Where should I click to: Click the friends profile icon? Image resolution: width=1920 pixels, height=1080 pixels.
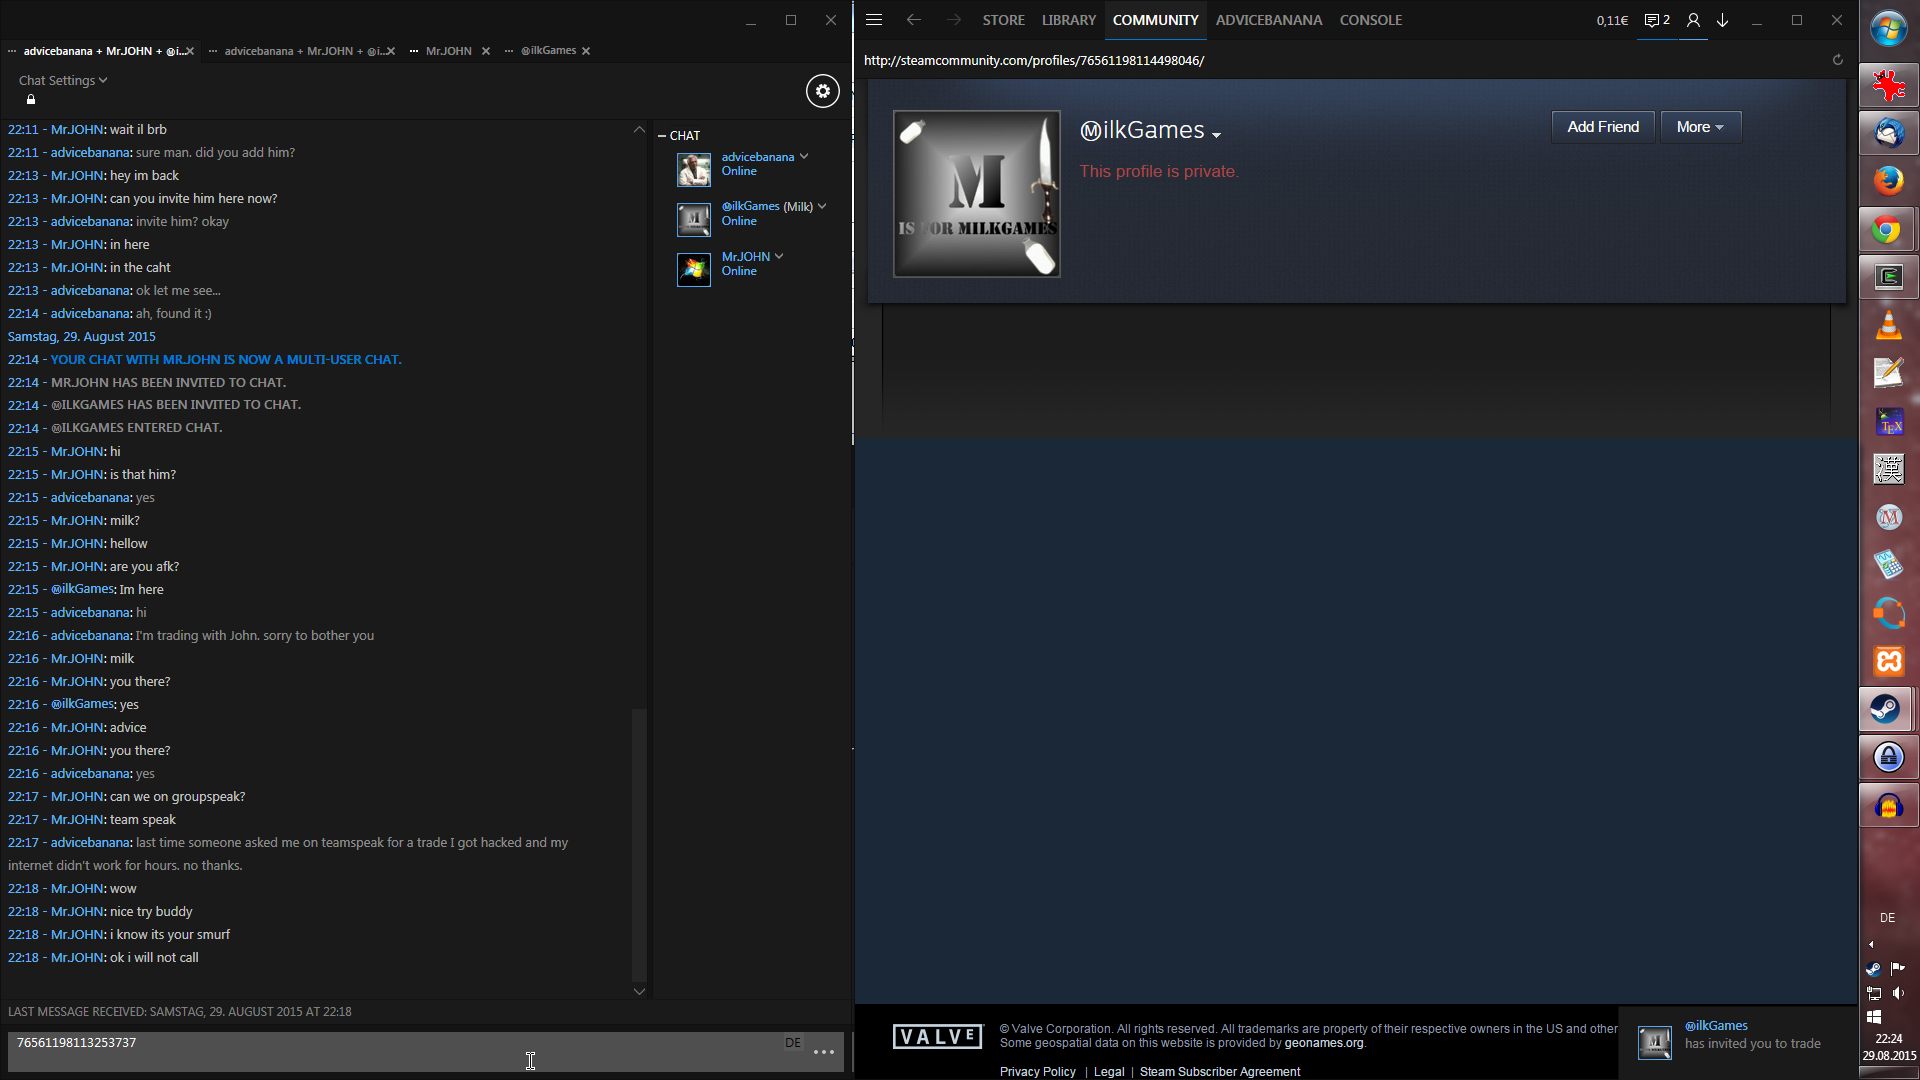point(1693,20)
